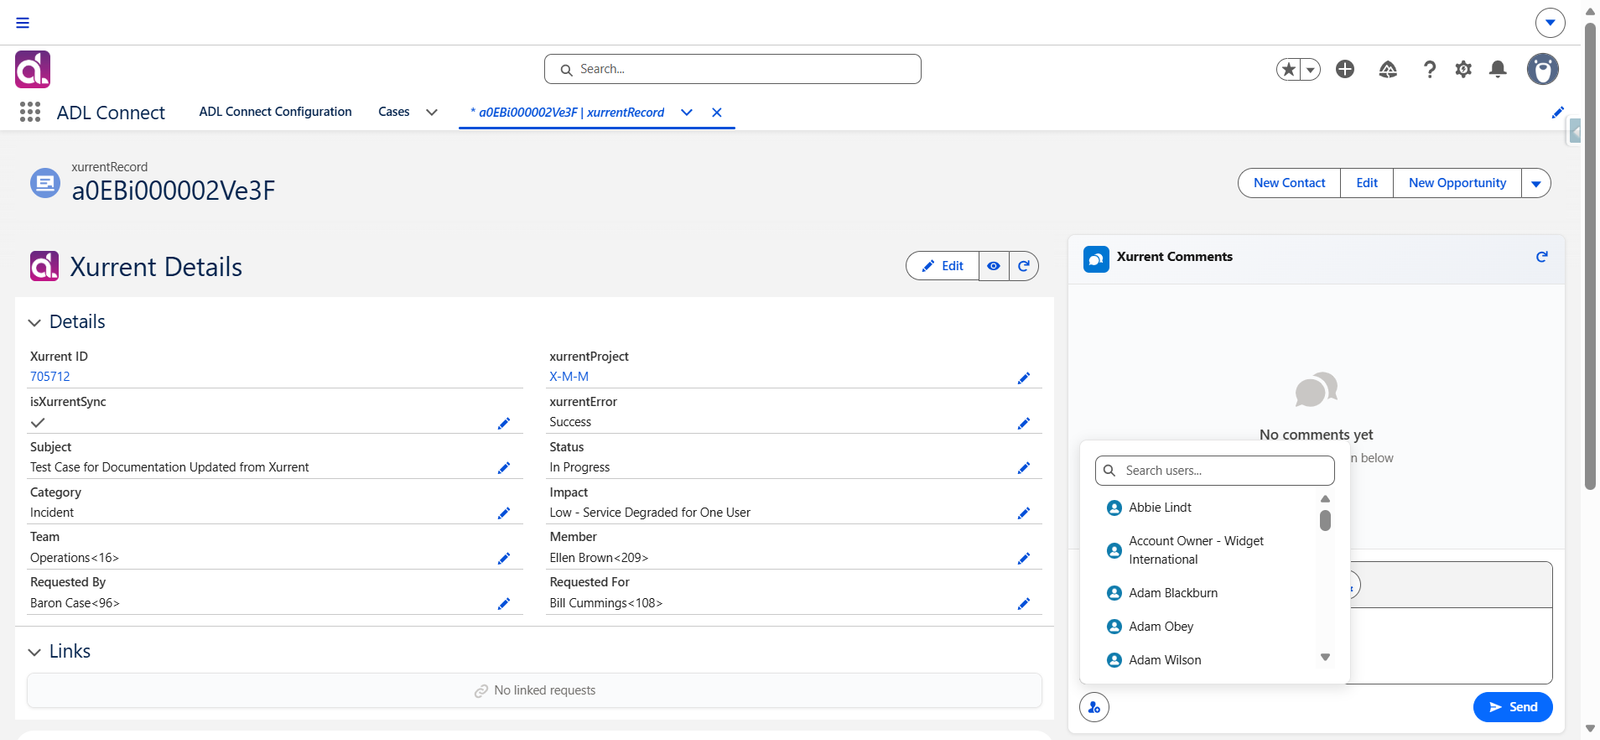
Task: Switch to ADL Connect Configuration tab
Action: [275, 112]
